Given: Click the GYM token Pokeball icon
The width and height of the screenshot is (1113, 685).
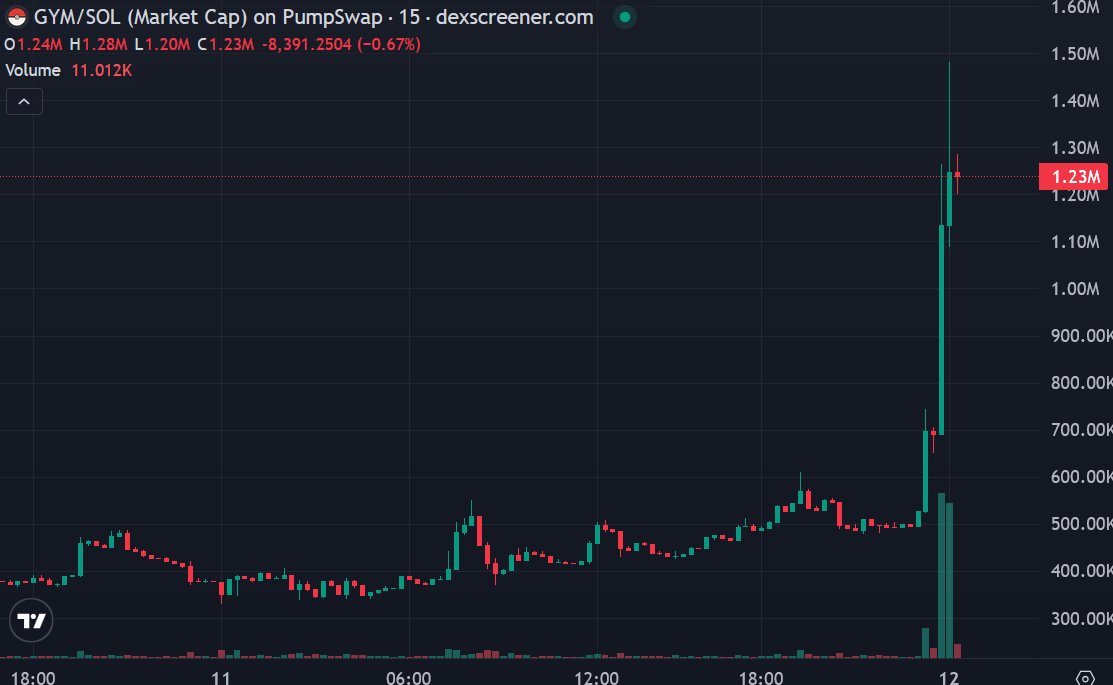Looking at the screenshot, I should pyautogui.click(x=16, y=17).
